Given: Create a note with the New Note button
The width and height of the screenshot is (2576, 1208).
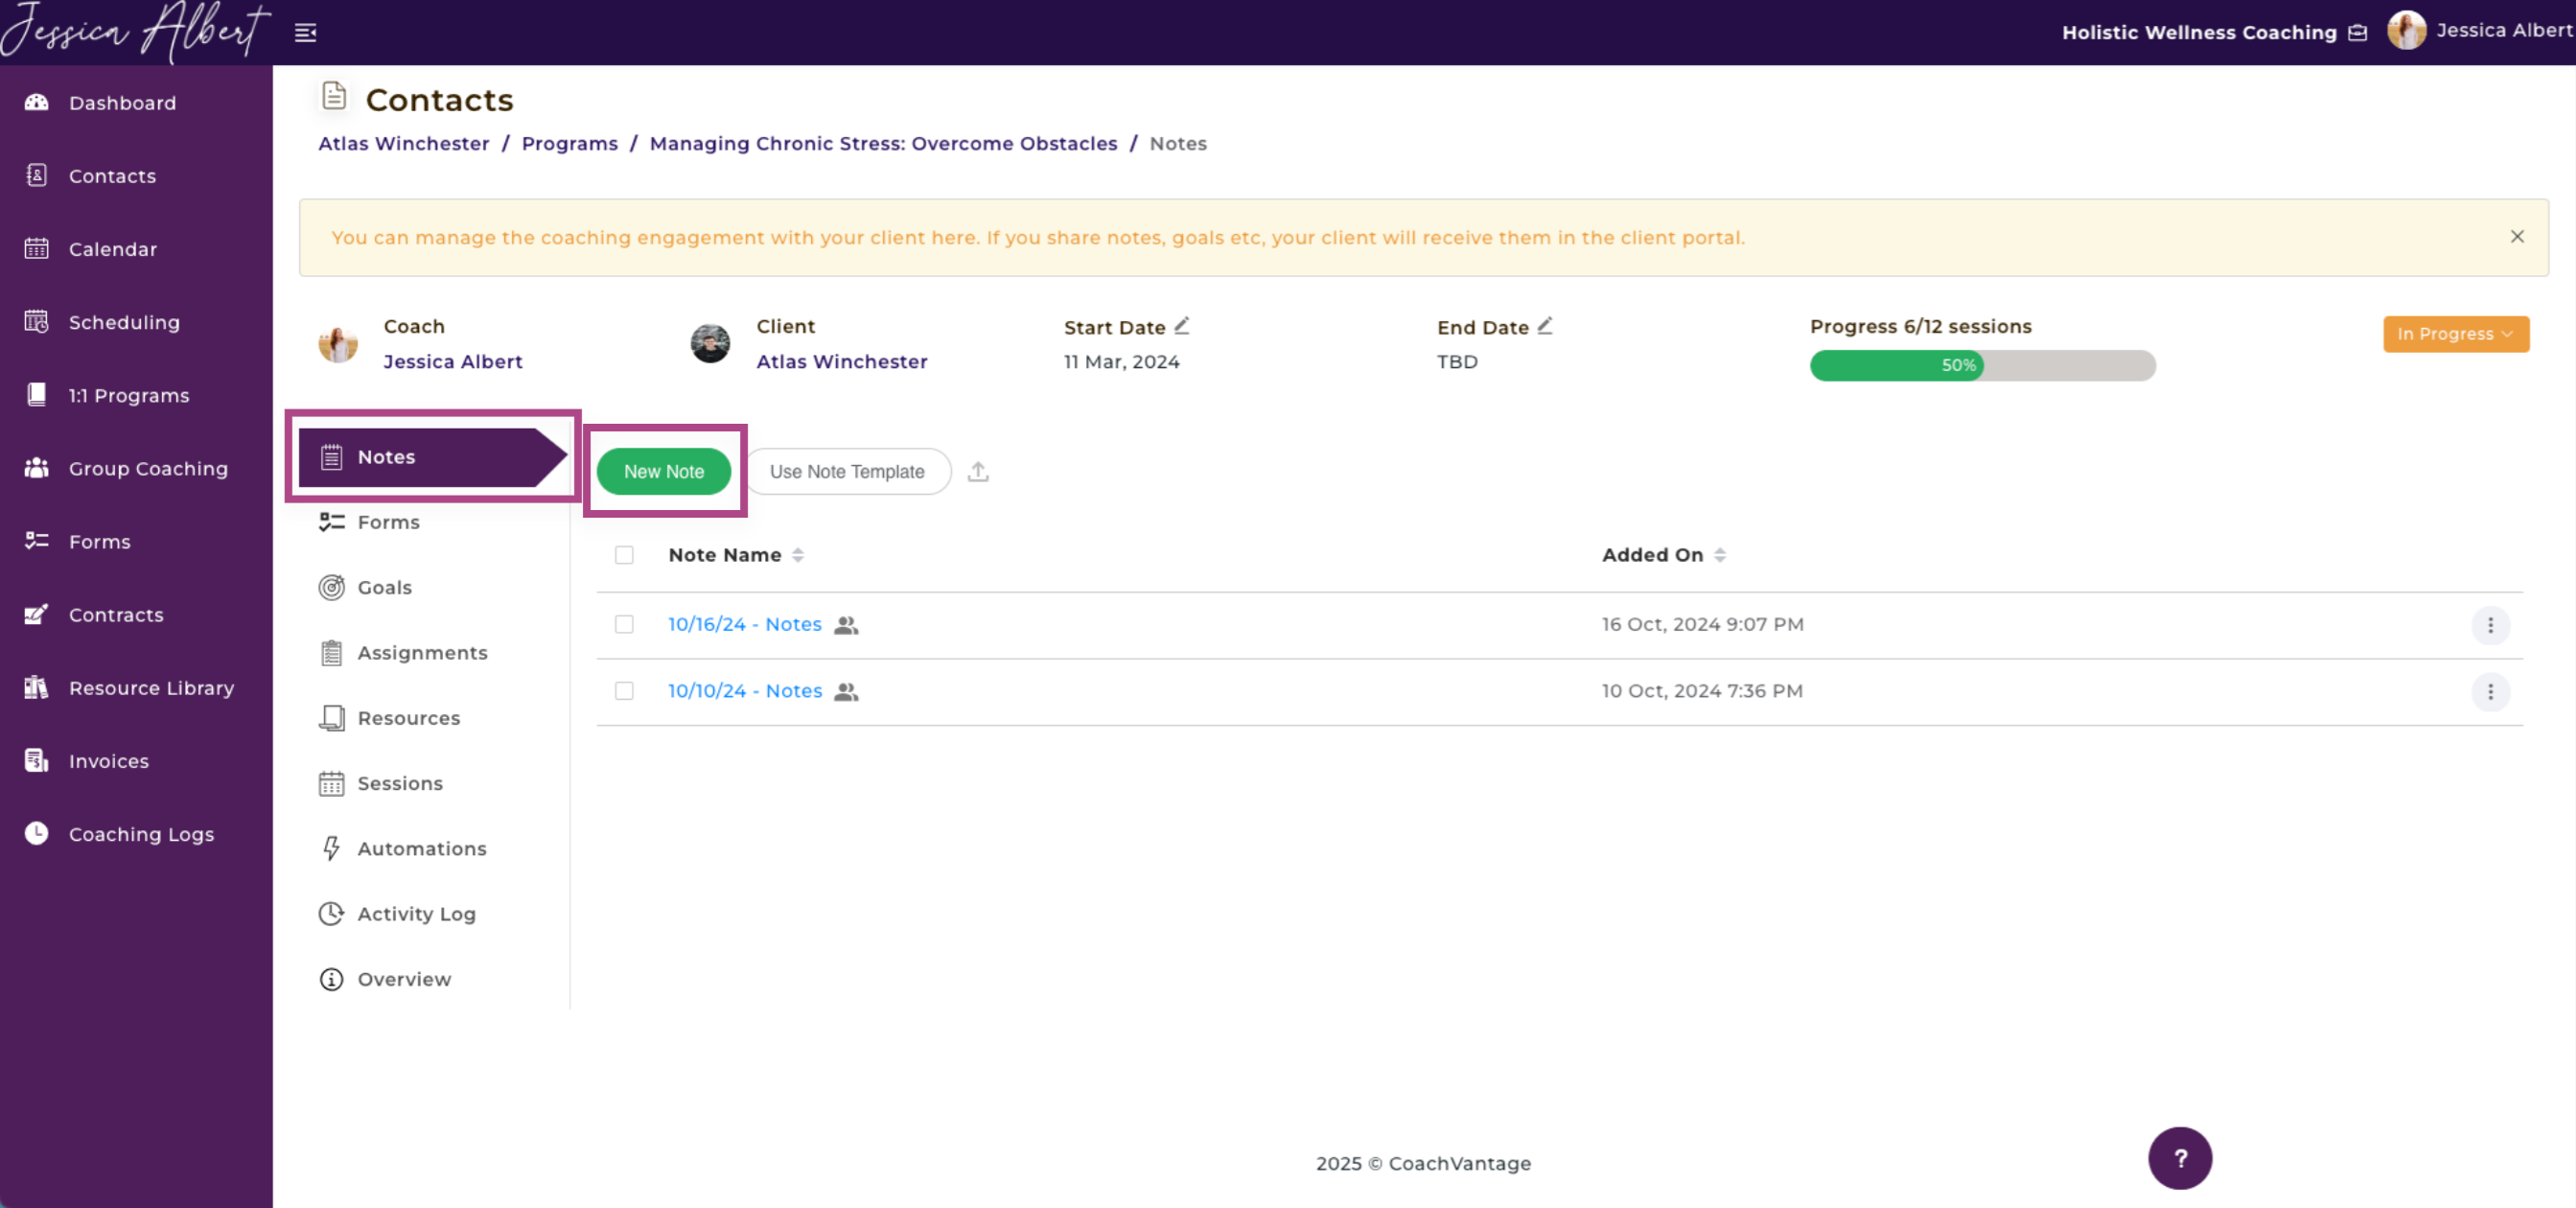Looking at the screenshot, I should 664,471.
